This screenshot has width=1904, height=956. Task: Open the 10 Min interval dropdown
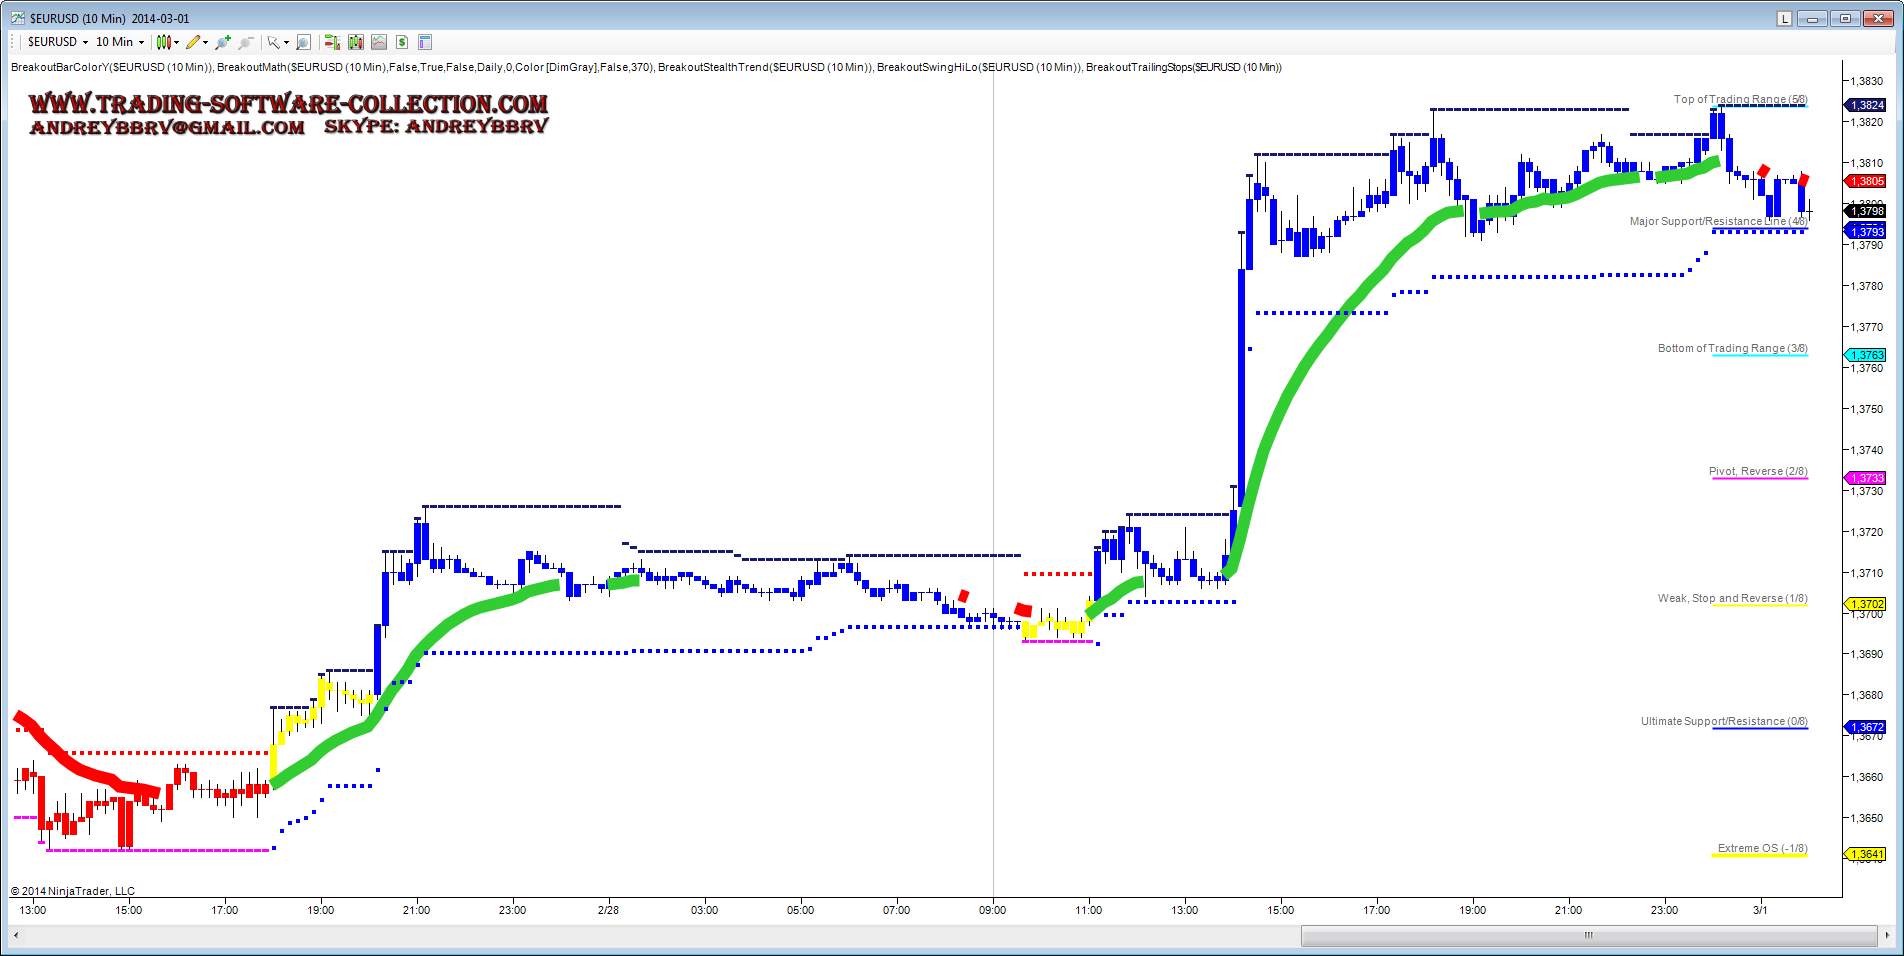(119, 42)
